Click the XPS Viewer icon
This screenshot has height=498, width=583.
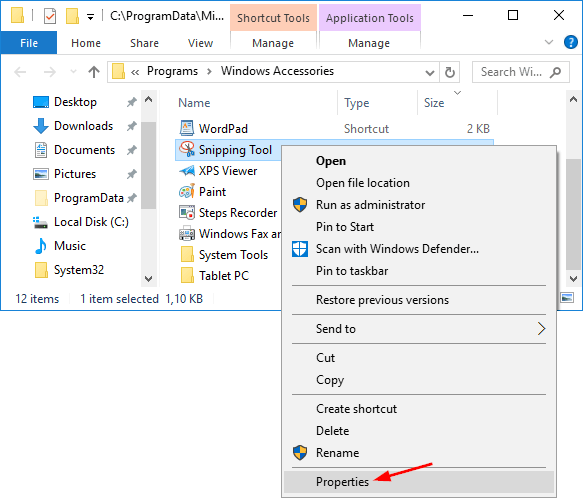[187, 171]
